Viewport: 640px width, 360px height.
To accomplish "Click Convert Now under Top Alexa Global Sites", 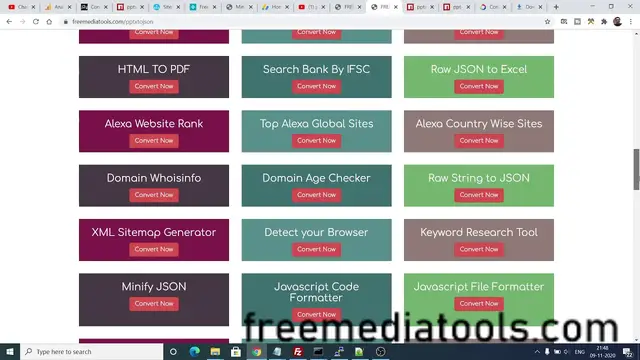I will point(316,141).
